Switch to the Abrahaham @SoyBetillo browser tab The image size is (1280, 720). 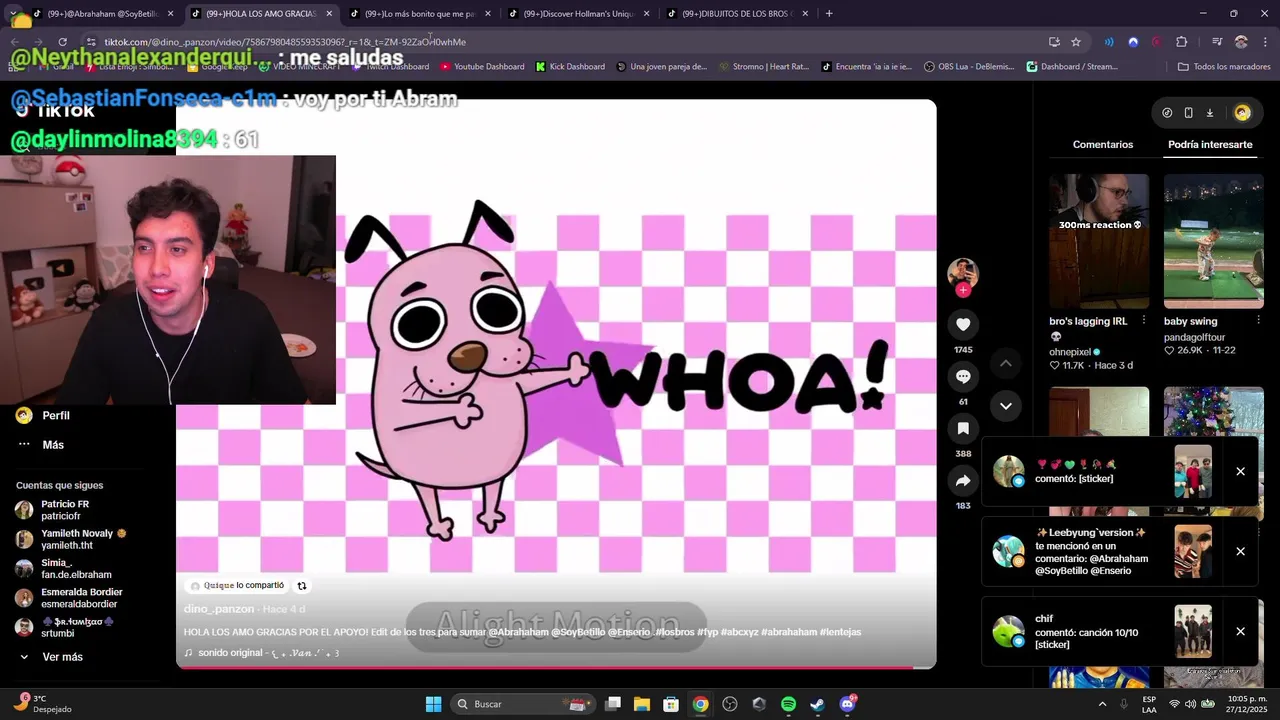(102, 14)
